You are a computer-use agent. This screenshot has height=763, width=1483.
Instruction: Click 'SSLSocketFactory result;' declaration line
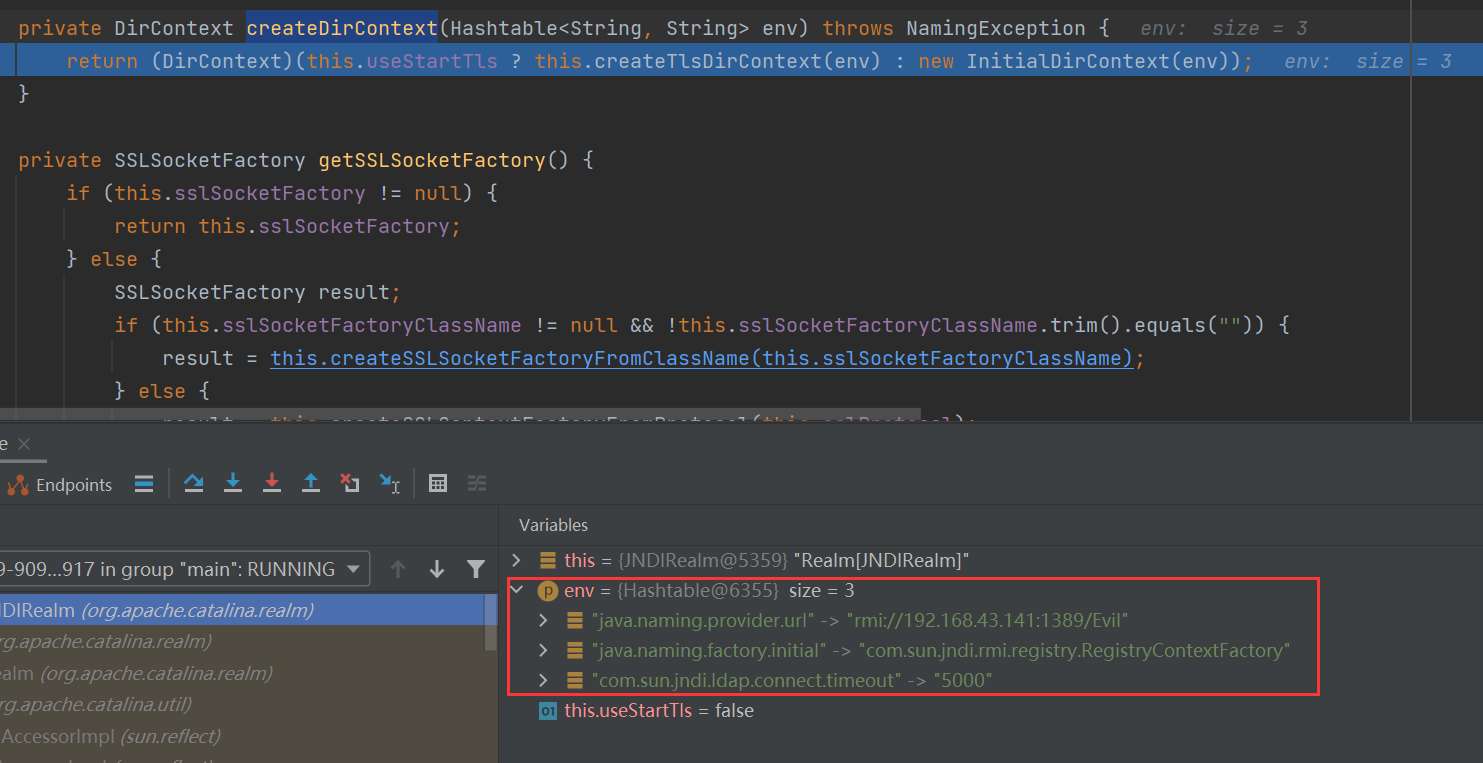257,292
